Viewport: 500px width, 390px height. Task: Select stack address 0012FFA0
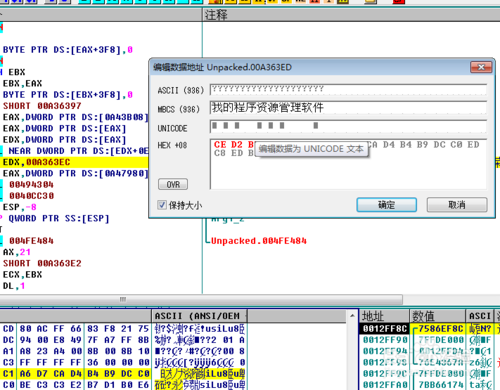(385, 385)
